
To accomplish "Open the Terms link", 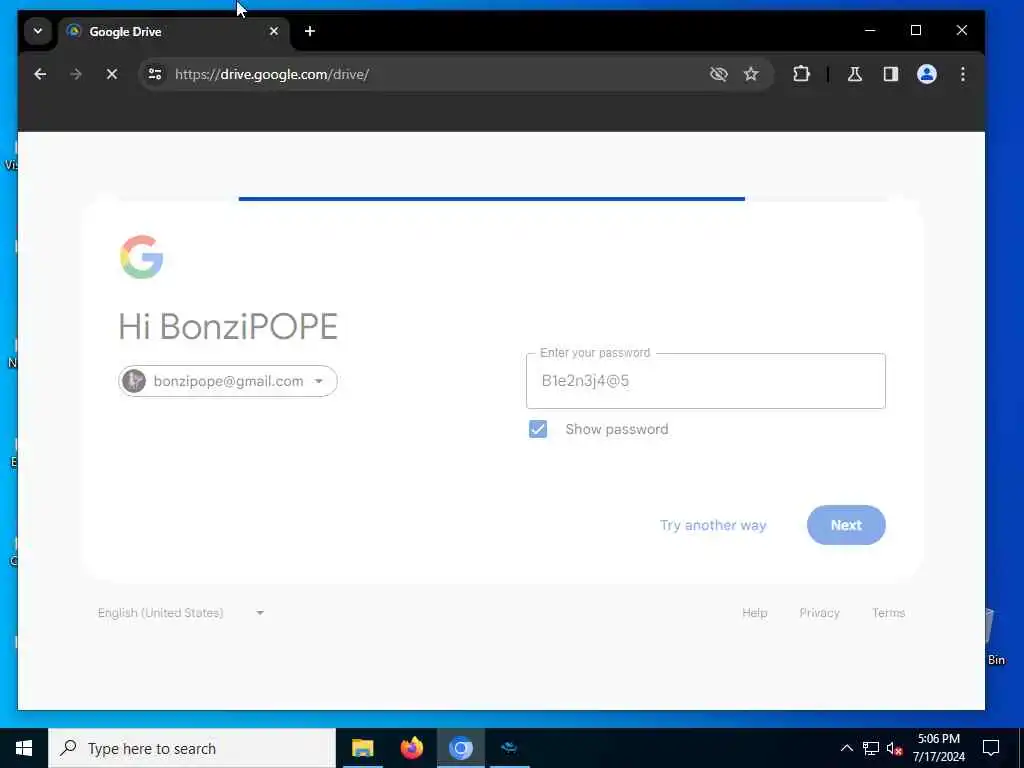I will click(888, 613).
